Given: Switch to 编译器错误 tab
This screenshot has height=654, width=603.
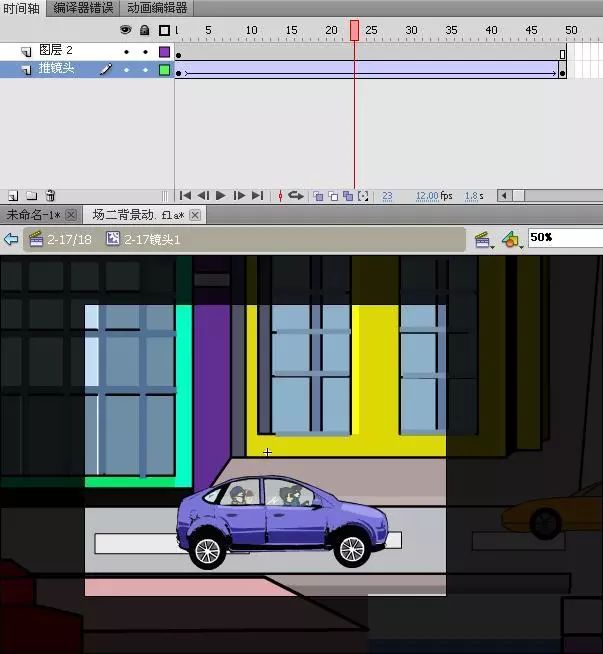Looking at the screenshot, I should tap(84, 8).
